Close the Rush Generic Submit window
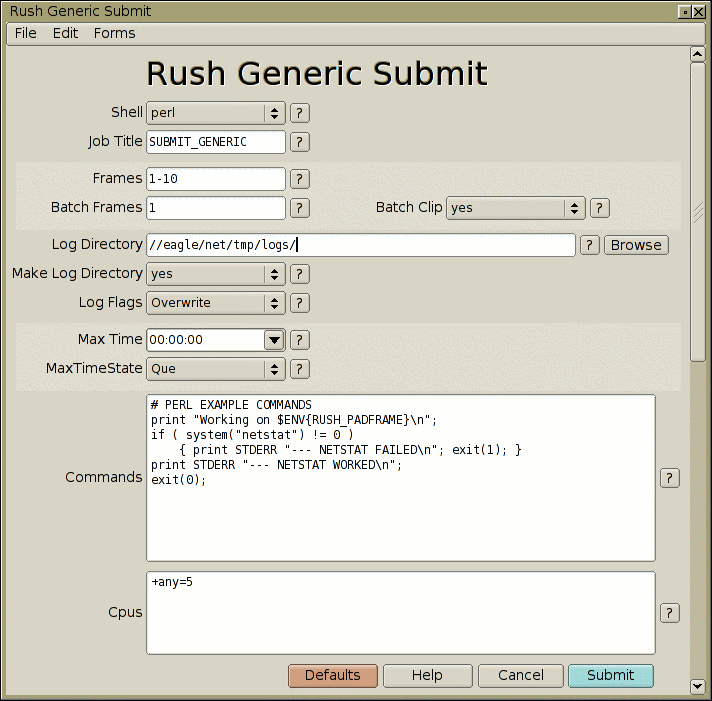The height and width of the screenshot is (701, 712). tap(699, 12)
